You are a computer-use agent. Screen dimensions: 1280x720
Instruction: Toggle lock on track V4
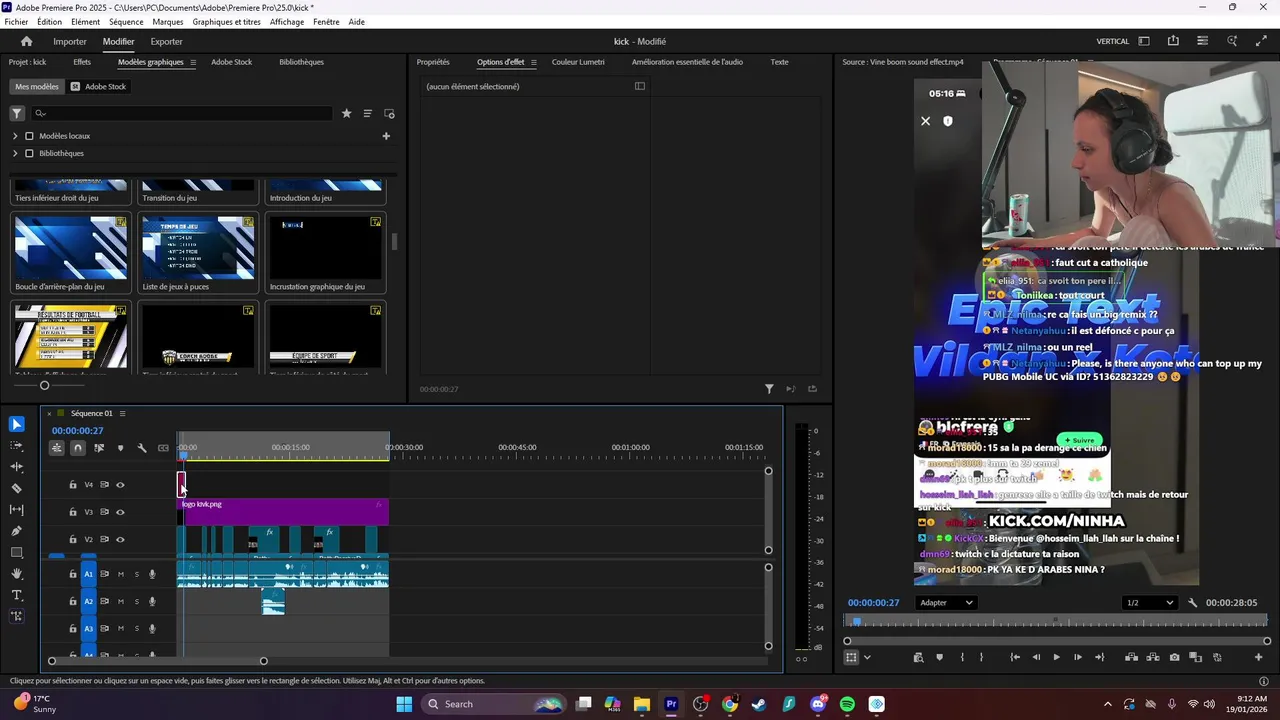[73, 485]
